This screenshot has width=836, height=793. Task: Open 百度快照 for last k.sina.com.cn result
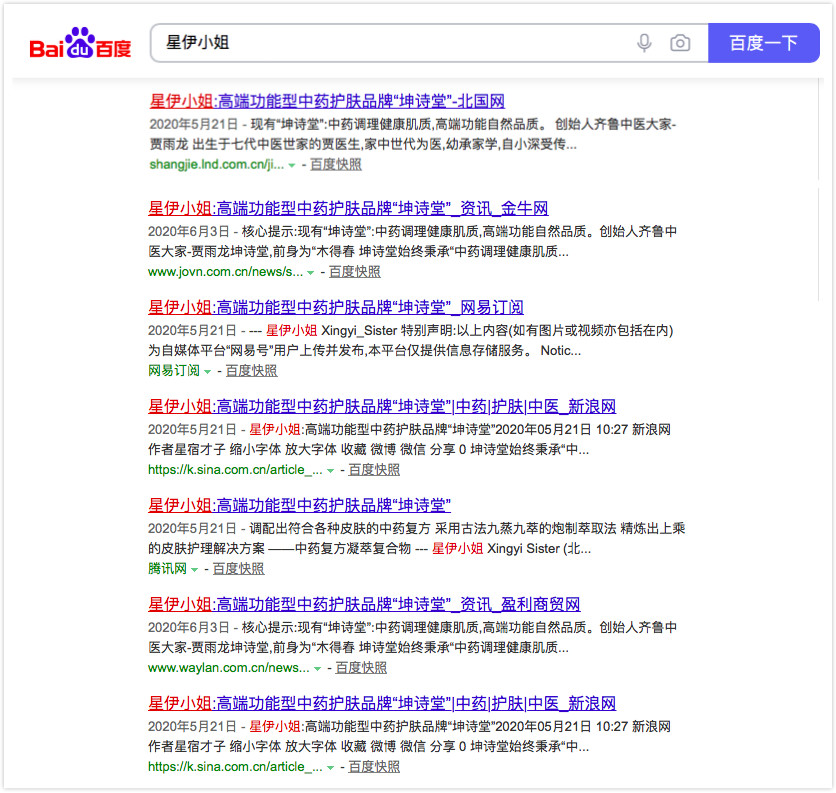click(x=374, y=767)
